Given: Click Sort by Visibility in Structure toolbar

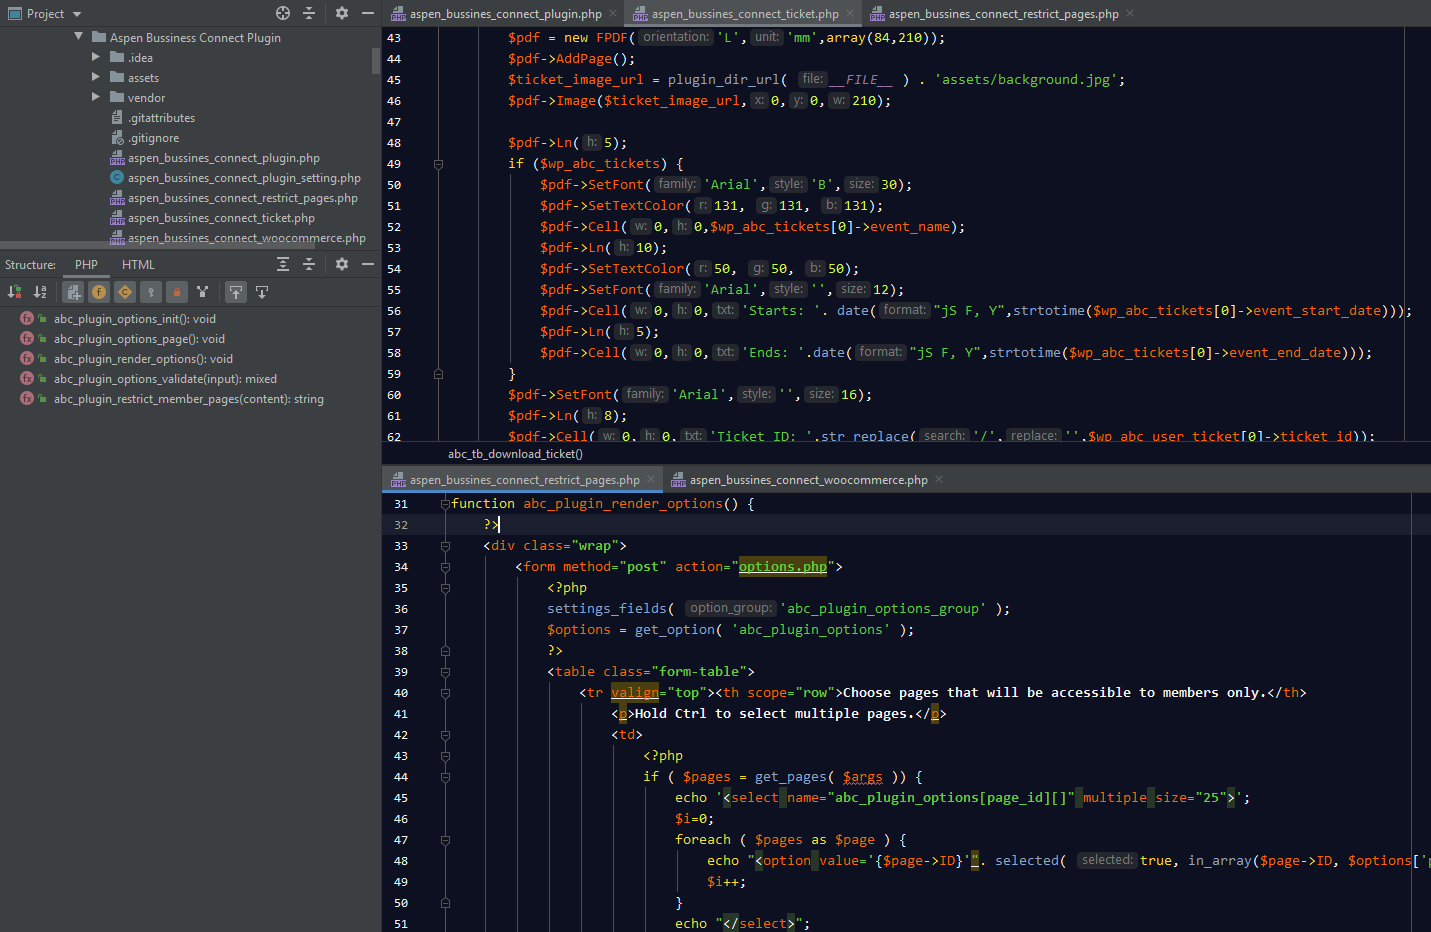Looking at the screenshot, I should point(15,292).
